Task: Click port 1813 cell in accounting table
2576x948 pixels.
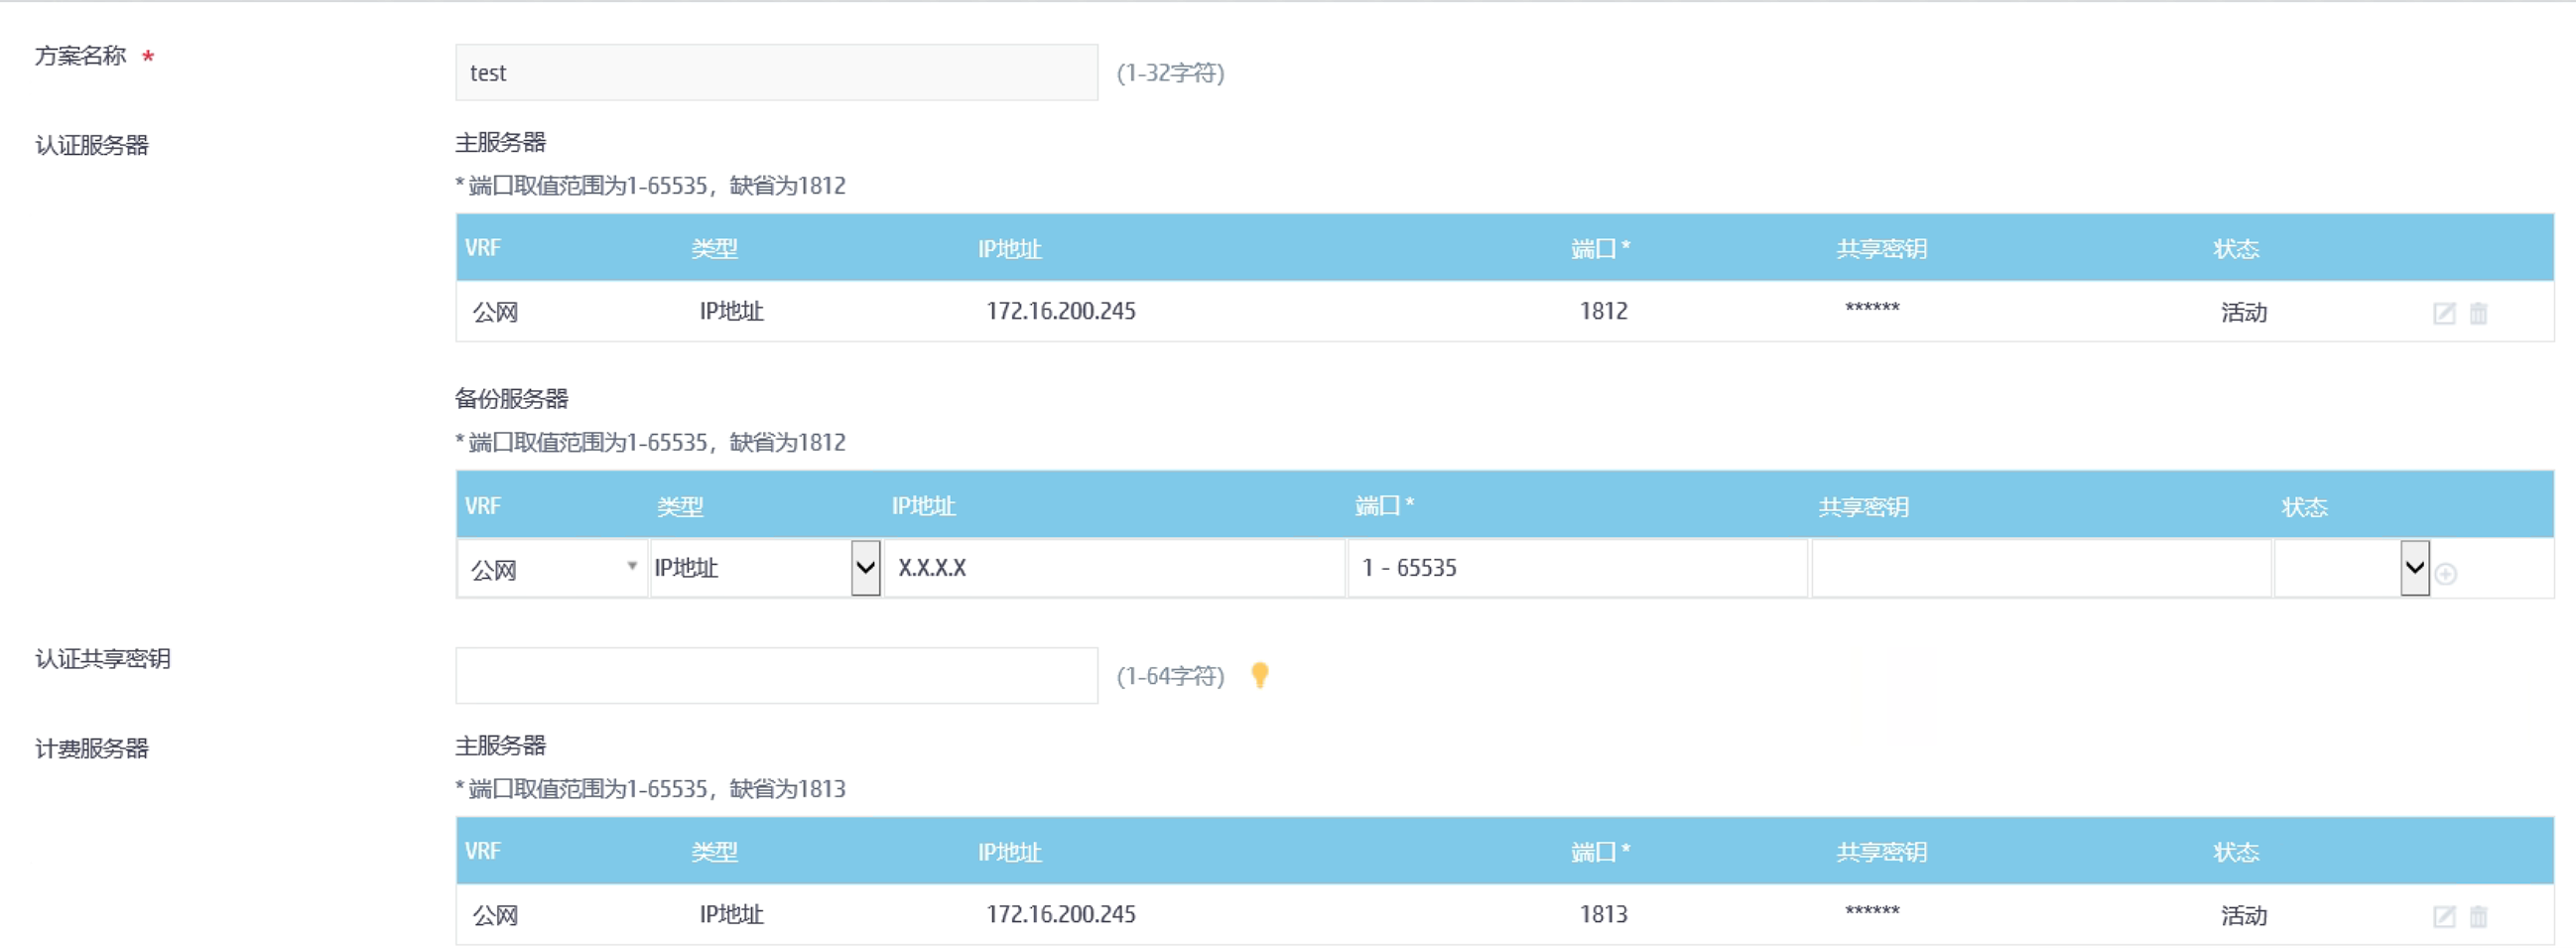Action: click(1603, 915)
